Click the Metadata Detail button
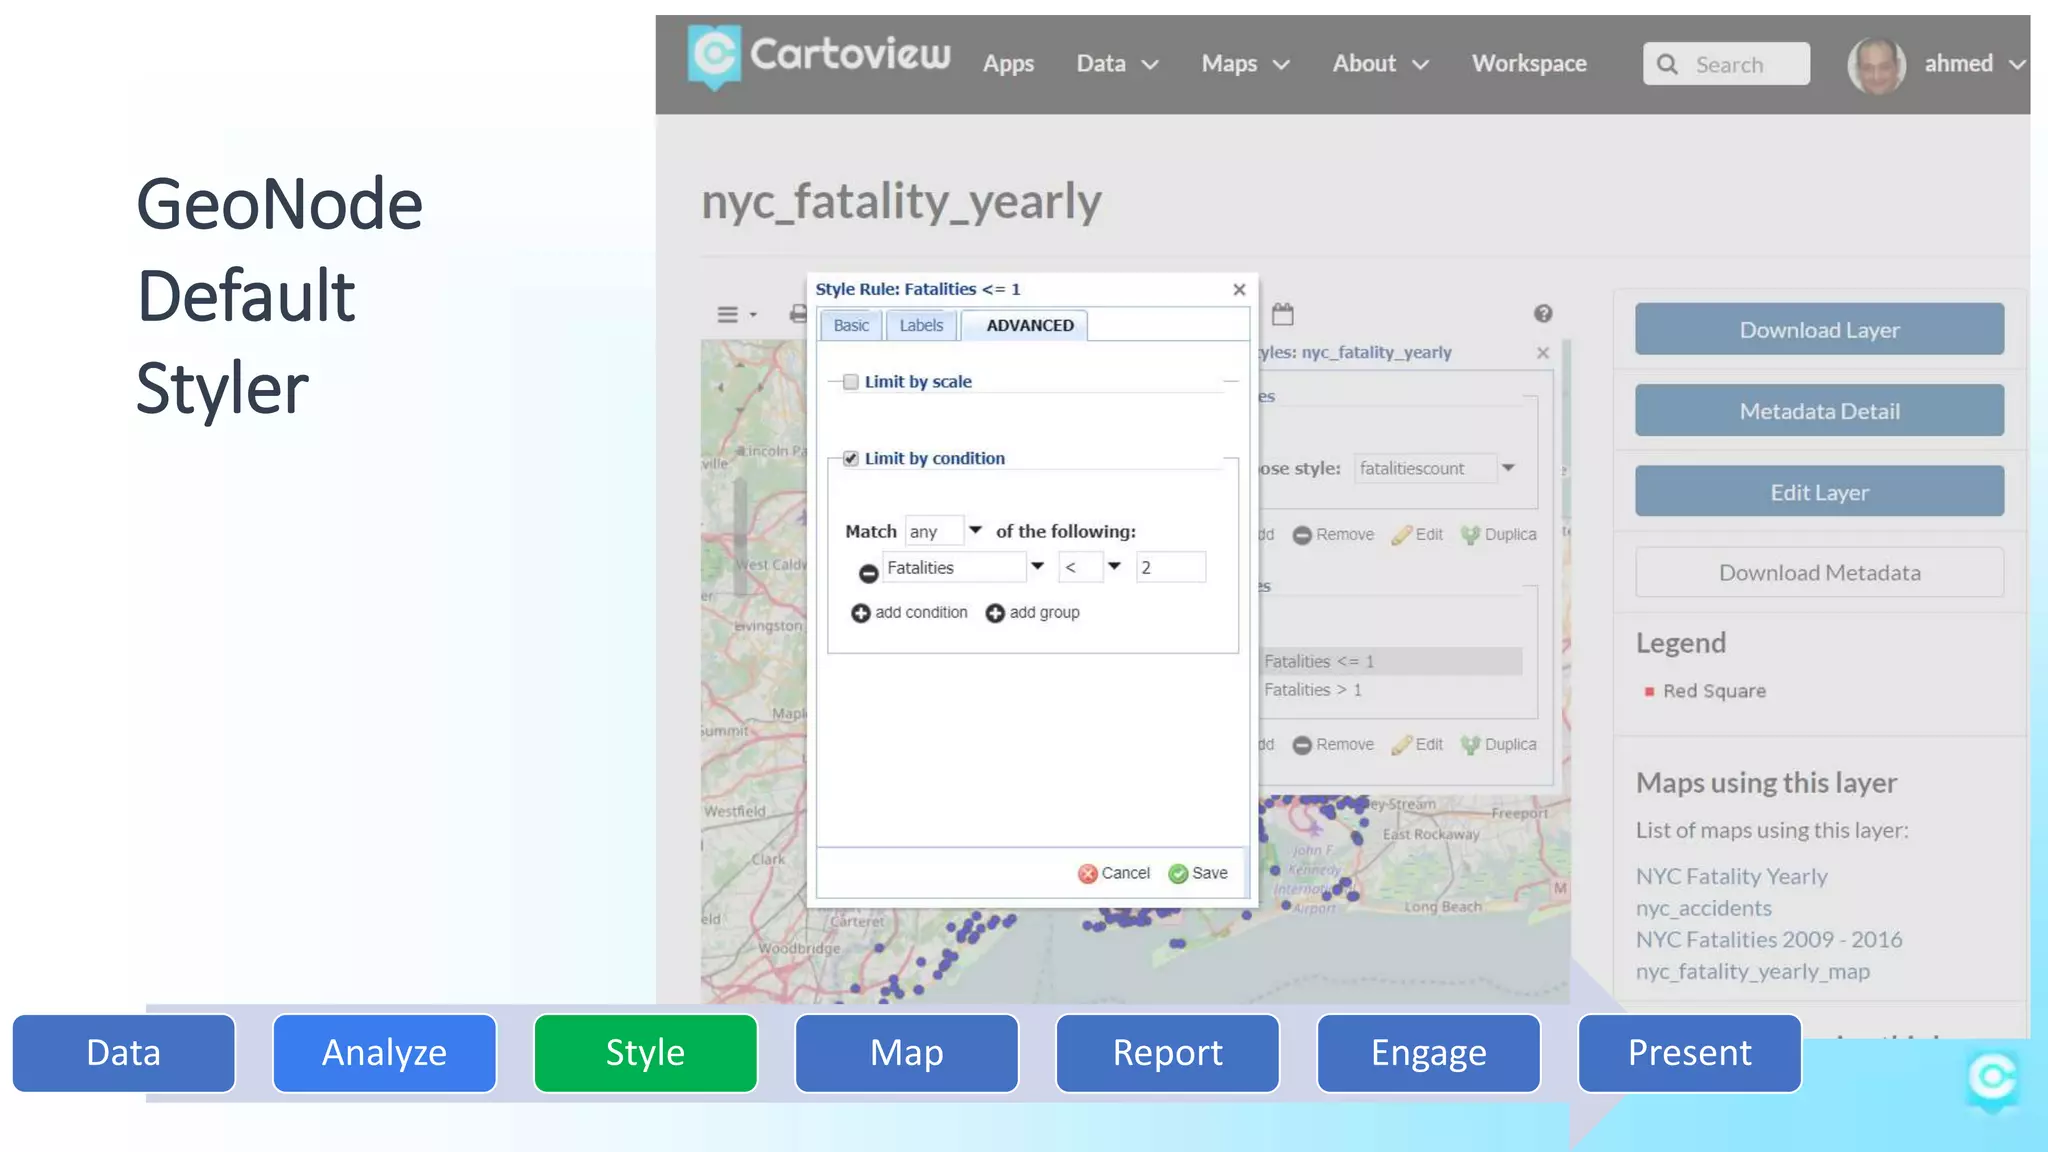2048x1152 pixels. click(x=1819, y=410)
